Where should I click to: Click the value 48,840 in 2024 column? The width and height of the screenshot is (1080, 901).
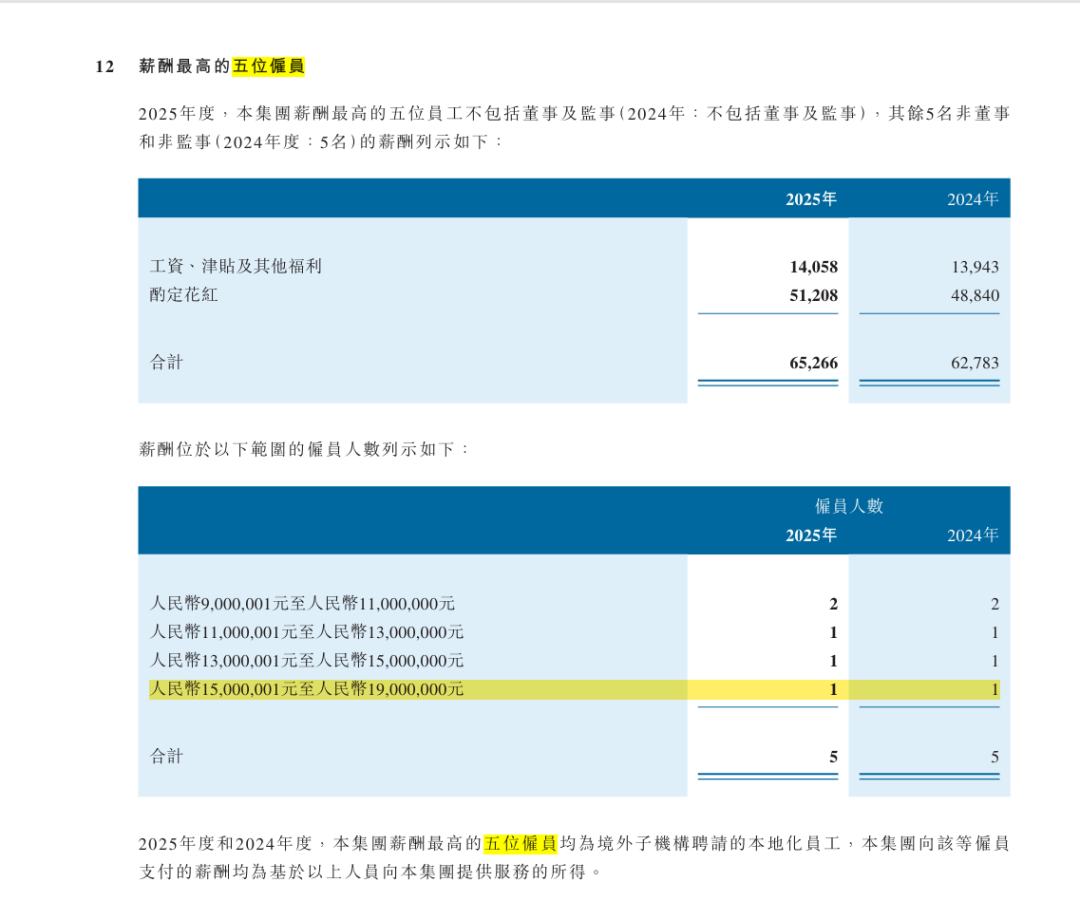(x=975, y=295)
